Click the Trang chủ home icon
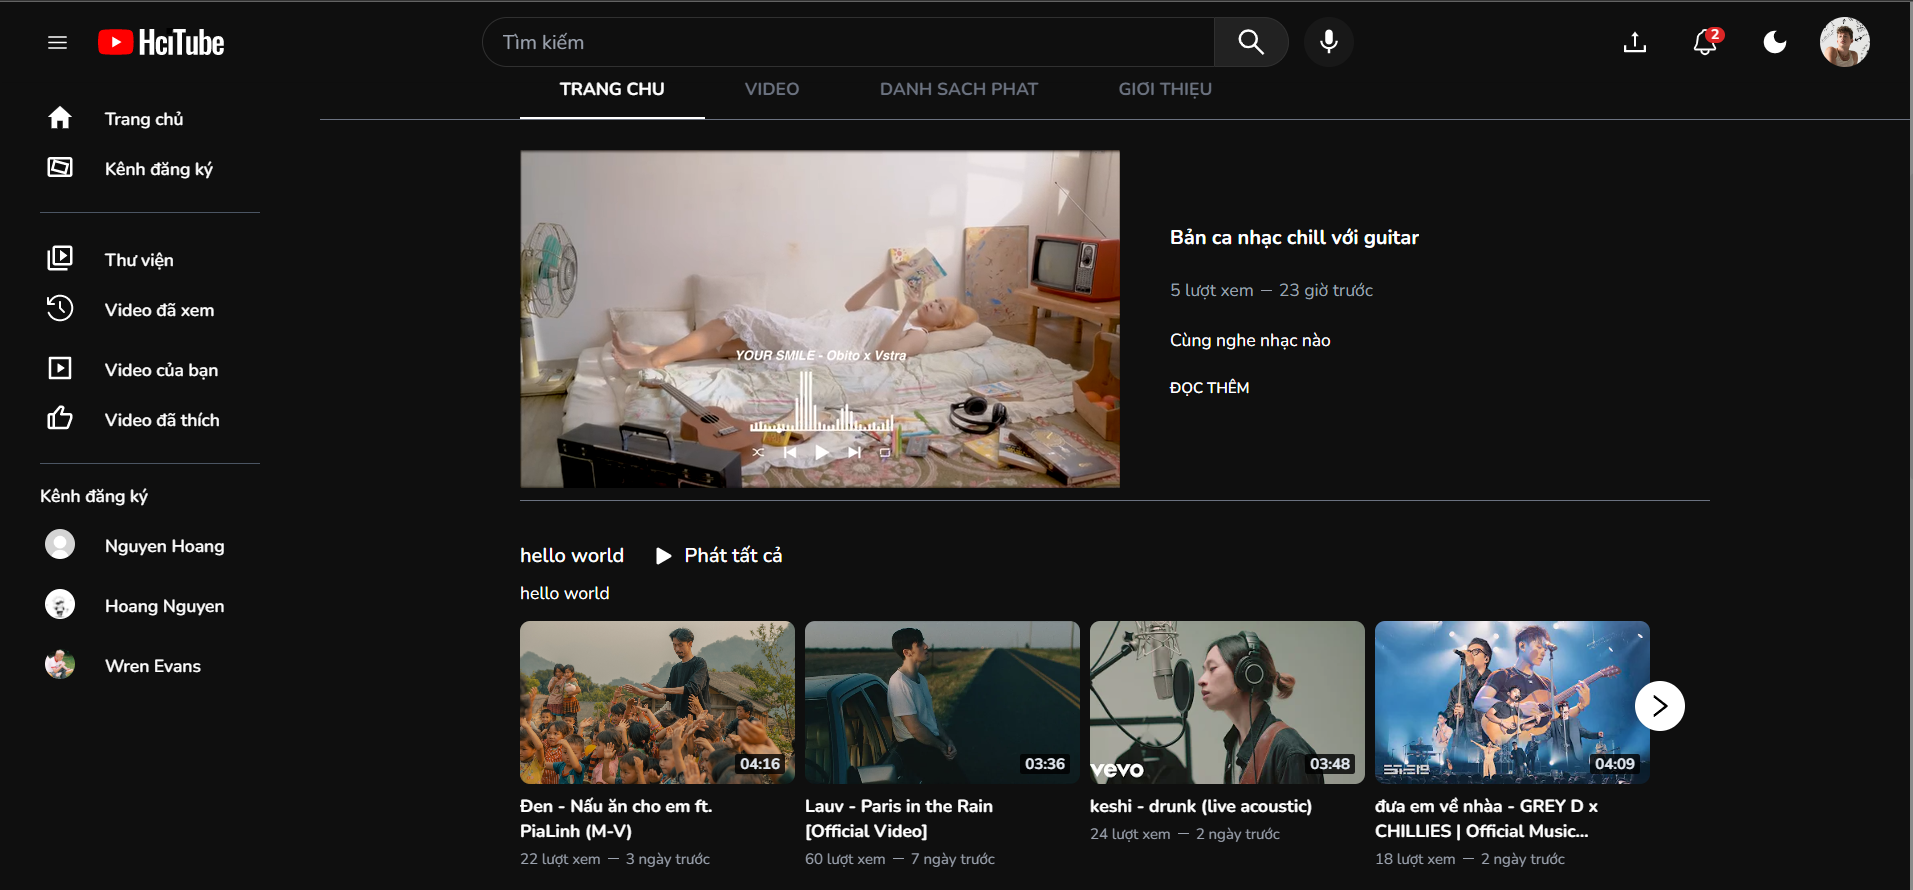Screen dimensions: 1913x890 (x=60, y=118)
